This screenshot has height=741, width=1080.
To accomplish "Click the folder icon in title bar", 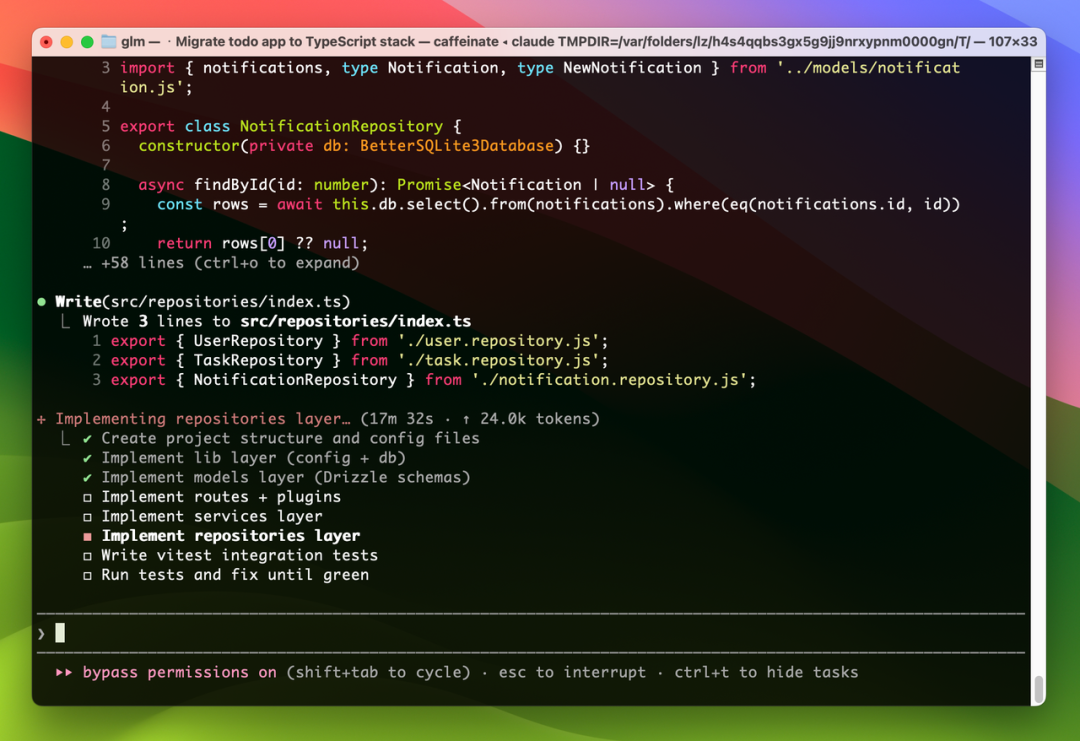I will pos(108,41).
